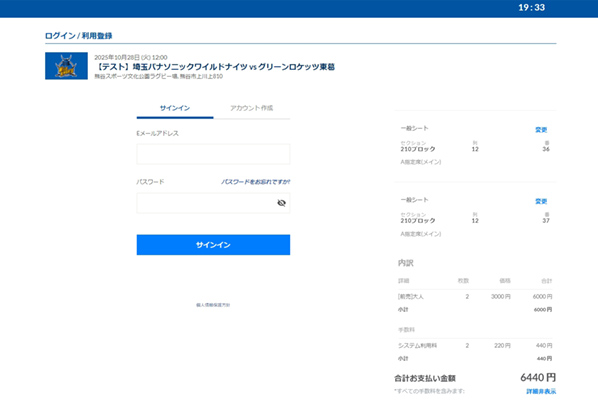This screenshot has width=598, height=407.
Task: Click 変更 for seat number 36
Action: 541,130
